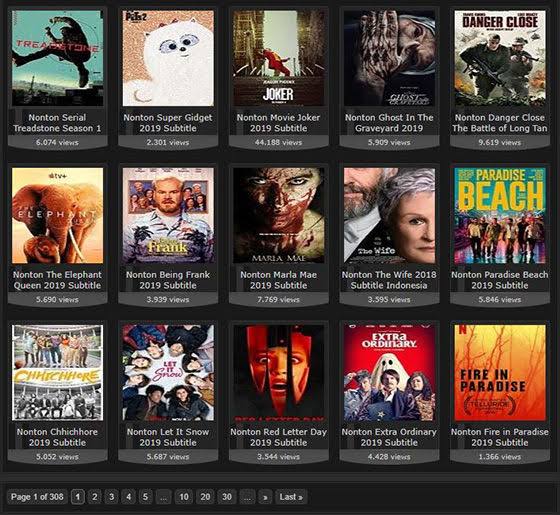Click 'Nonton Paradise Beach 2019 Subtitle' title
Viewport: 560px width, 515px height.
500,280
